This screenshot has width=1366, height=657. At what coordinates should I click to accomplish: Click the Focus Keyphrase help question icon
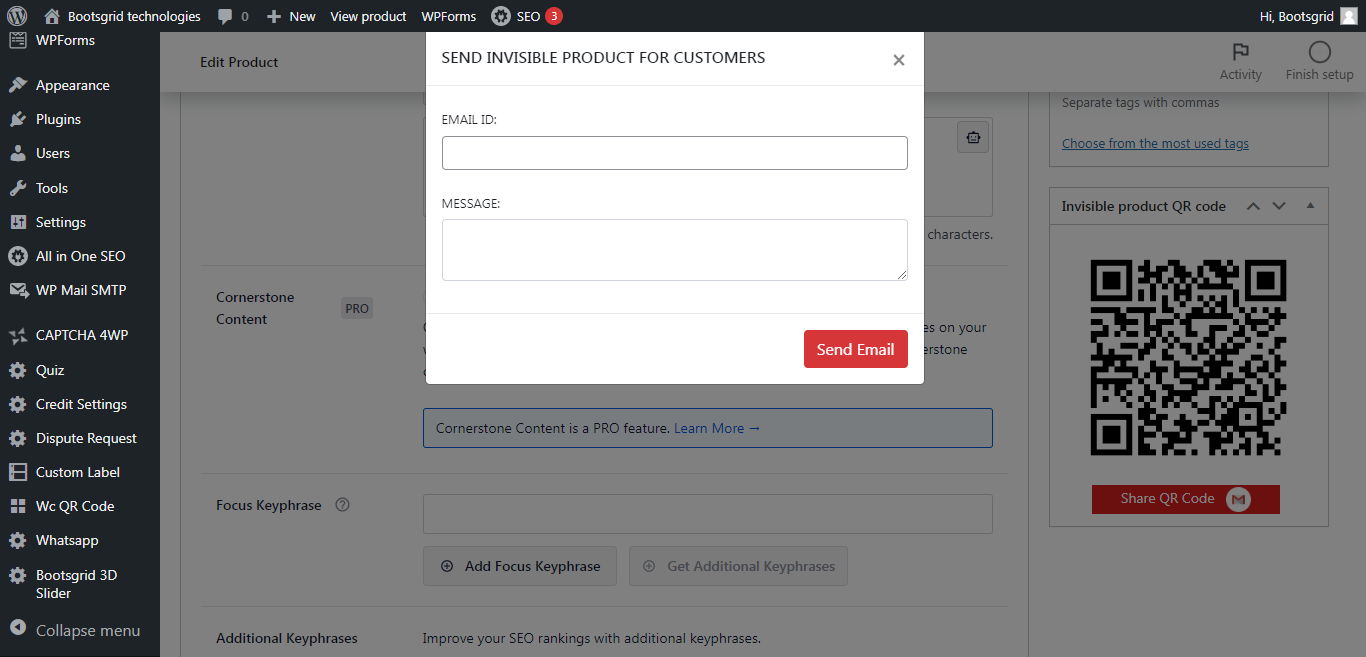click(x=342, y=505)
